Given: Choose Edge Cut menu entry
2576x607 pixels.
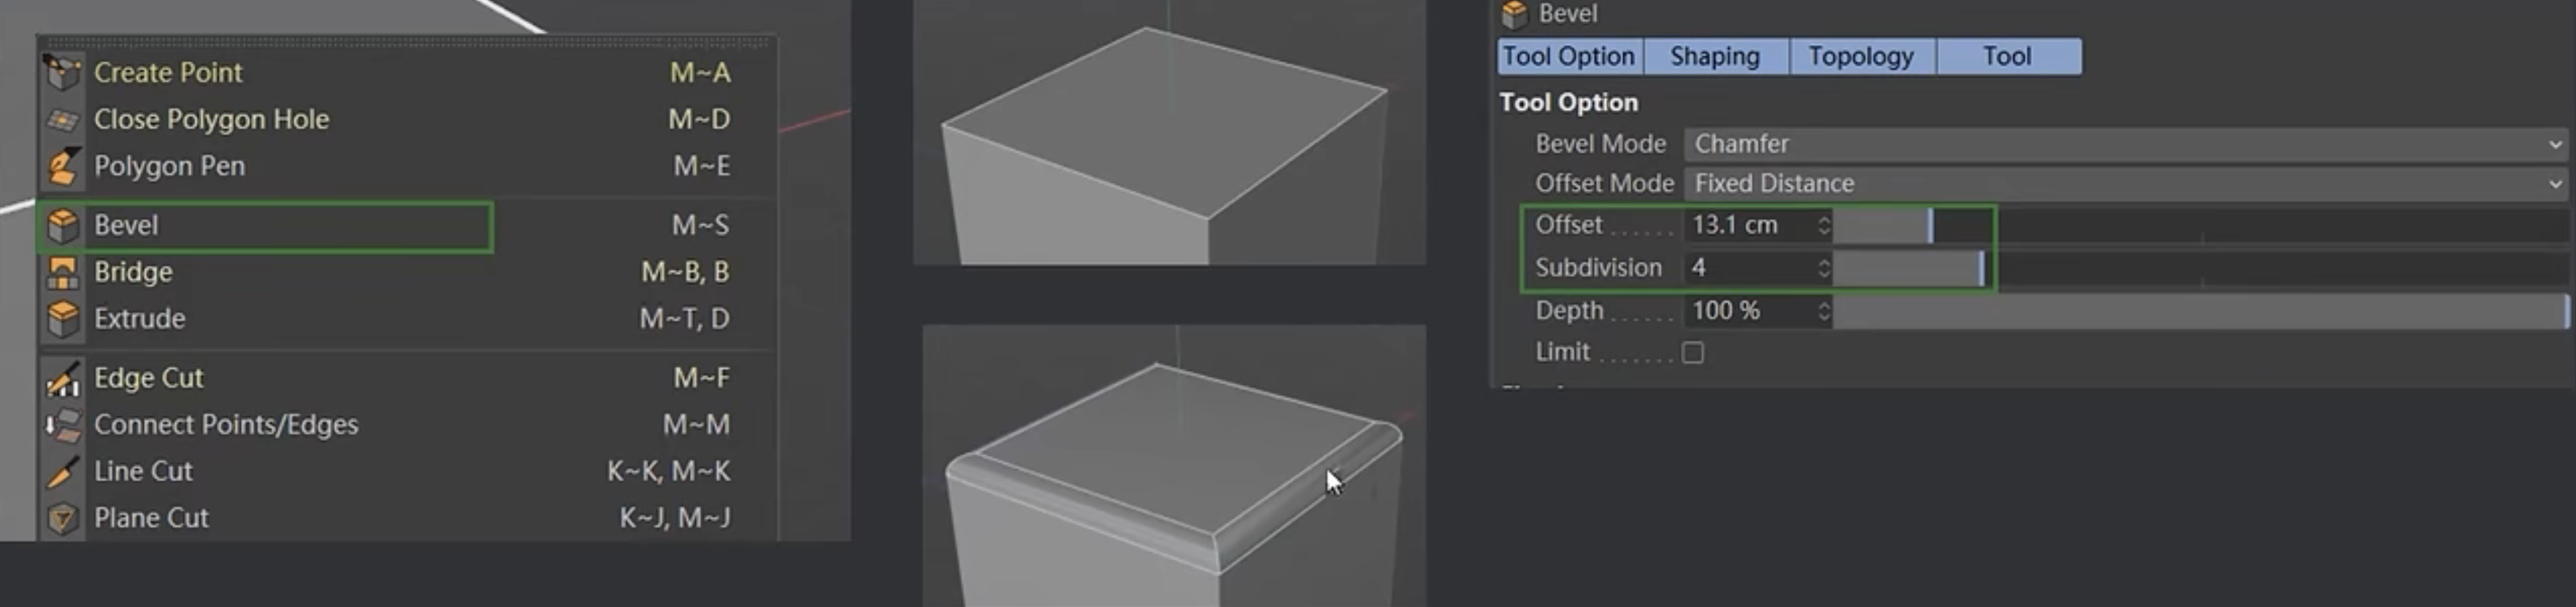Looking at the screenshot, I should [x=407, y=378].
